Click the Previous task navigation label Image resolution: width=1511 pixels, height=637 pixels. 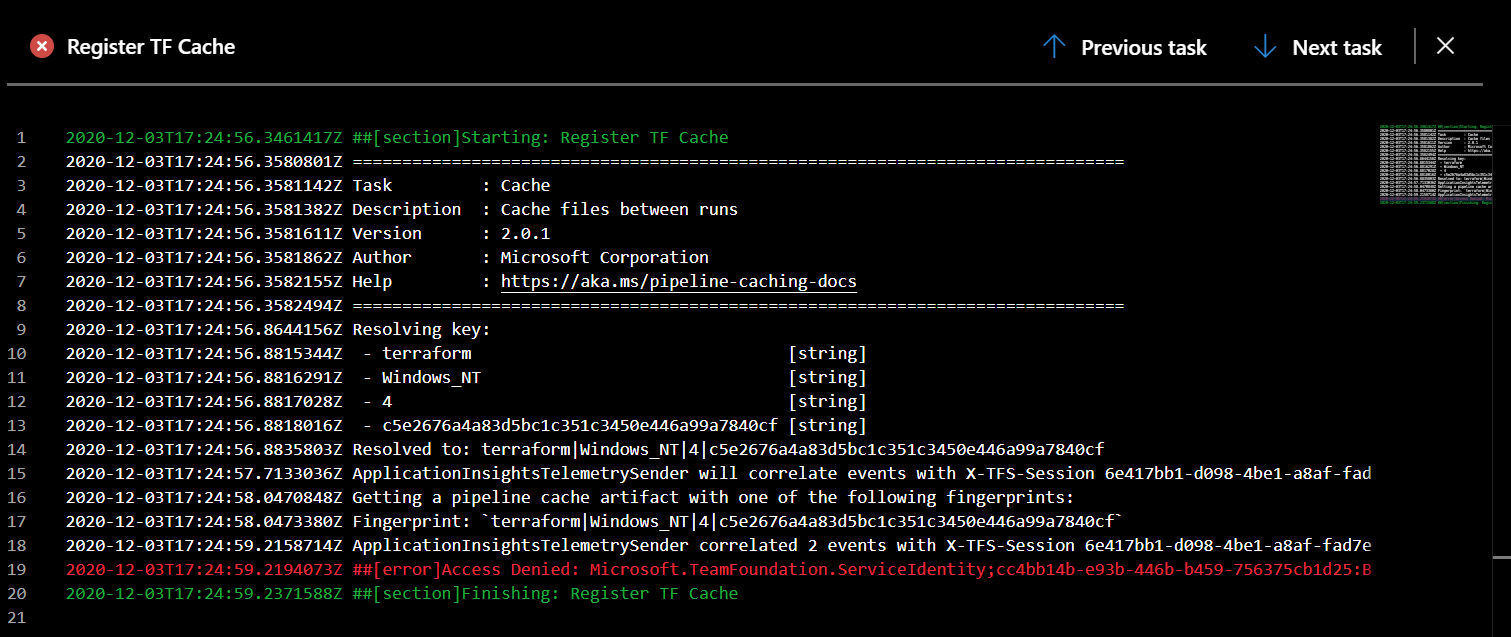(1143, 47)
